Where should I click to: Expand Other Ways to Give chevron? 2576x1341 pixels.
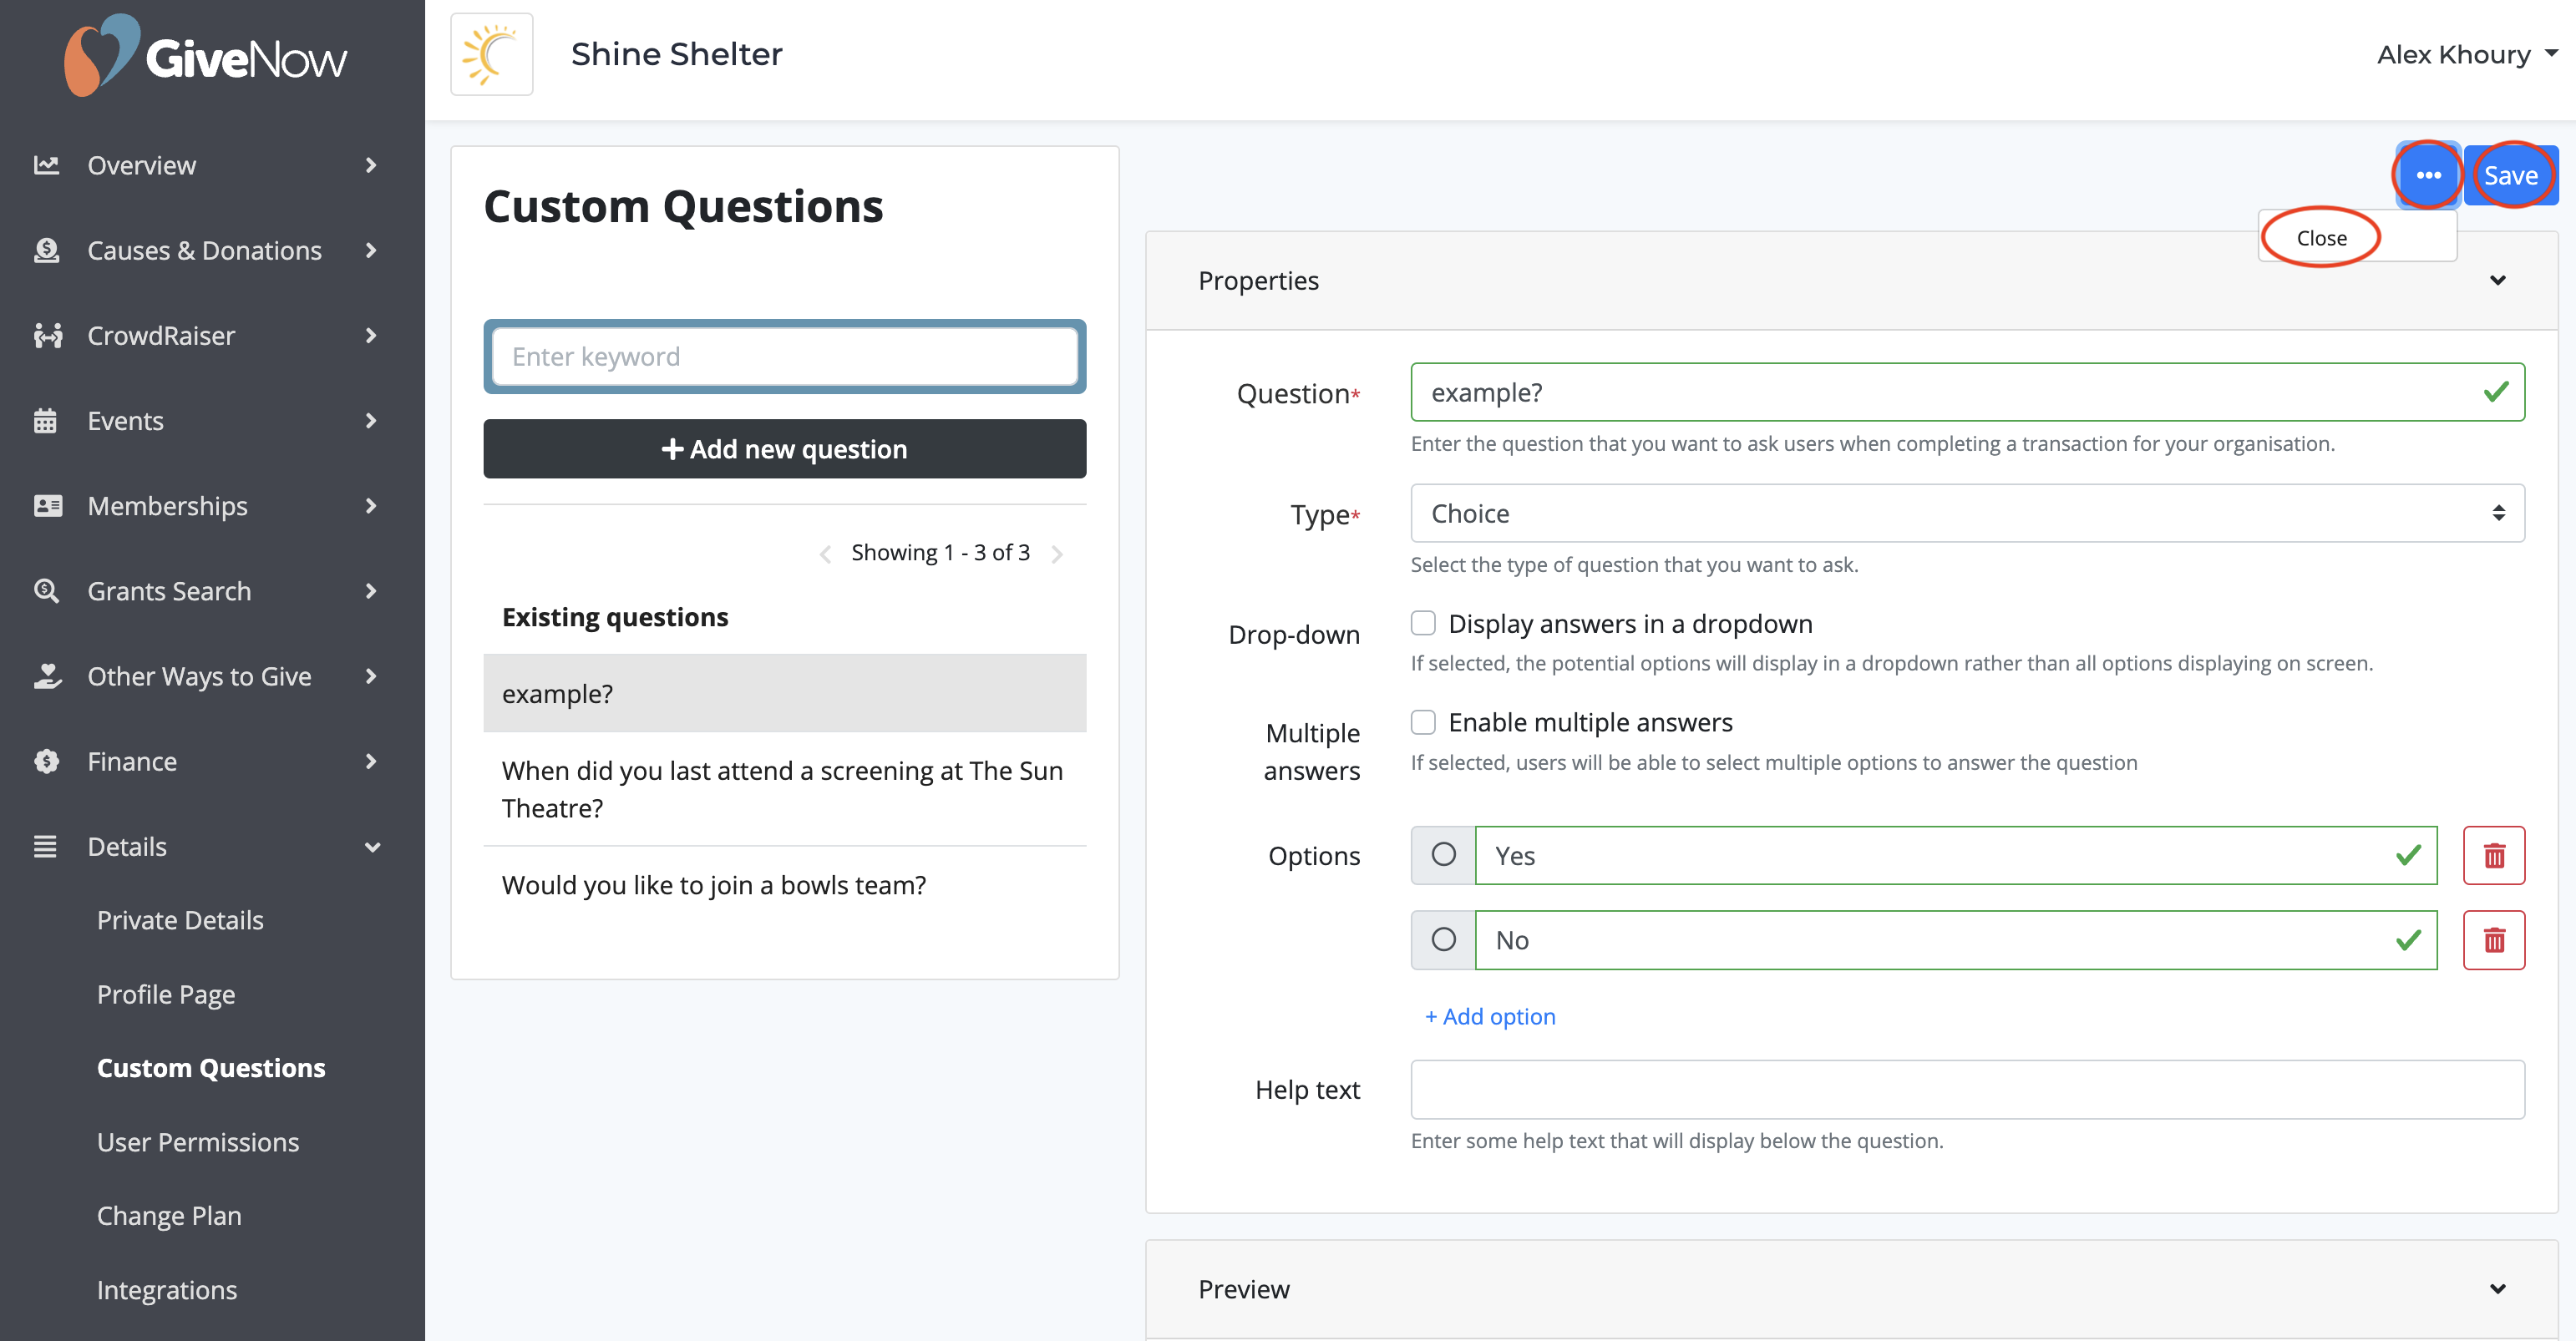[x=371, y=676]
